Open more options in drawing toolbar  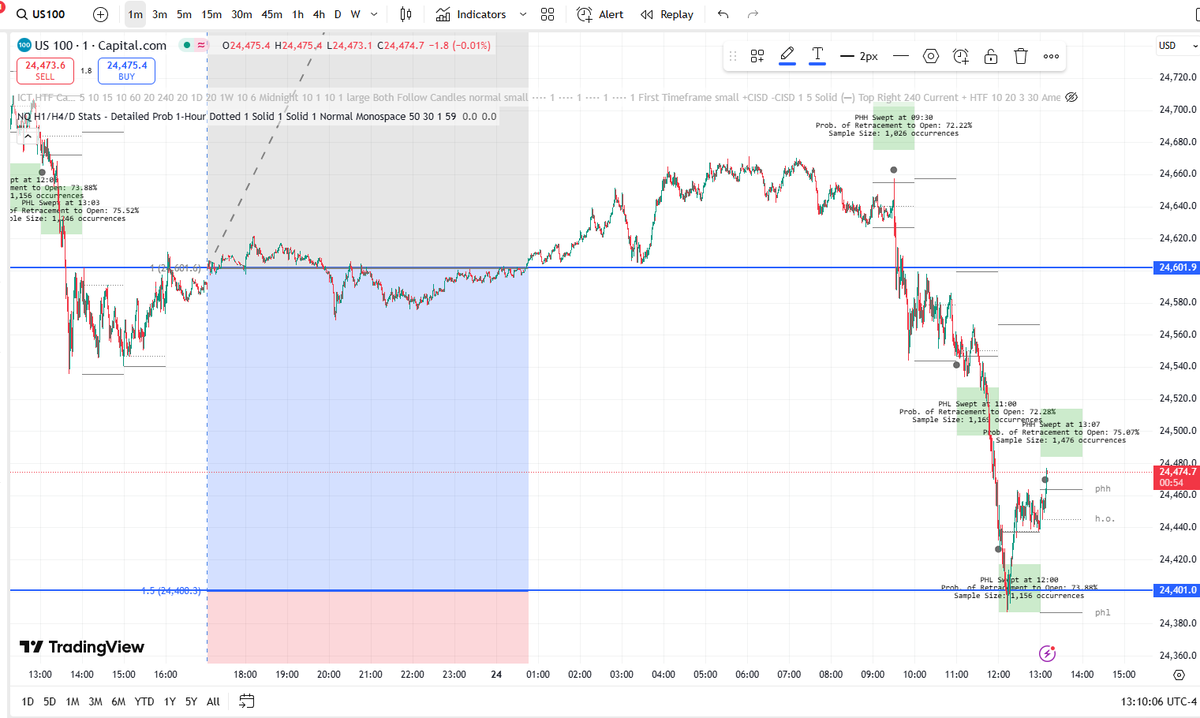tap(1051, 56)
